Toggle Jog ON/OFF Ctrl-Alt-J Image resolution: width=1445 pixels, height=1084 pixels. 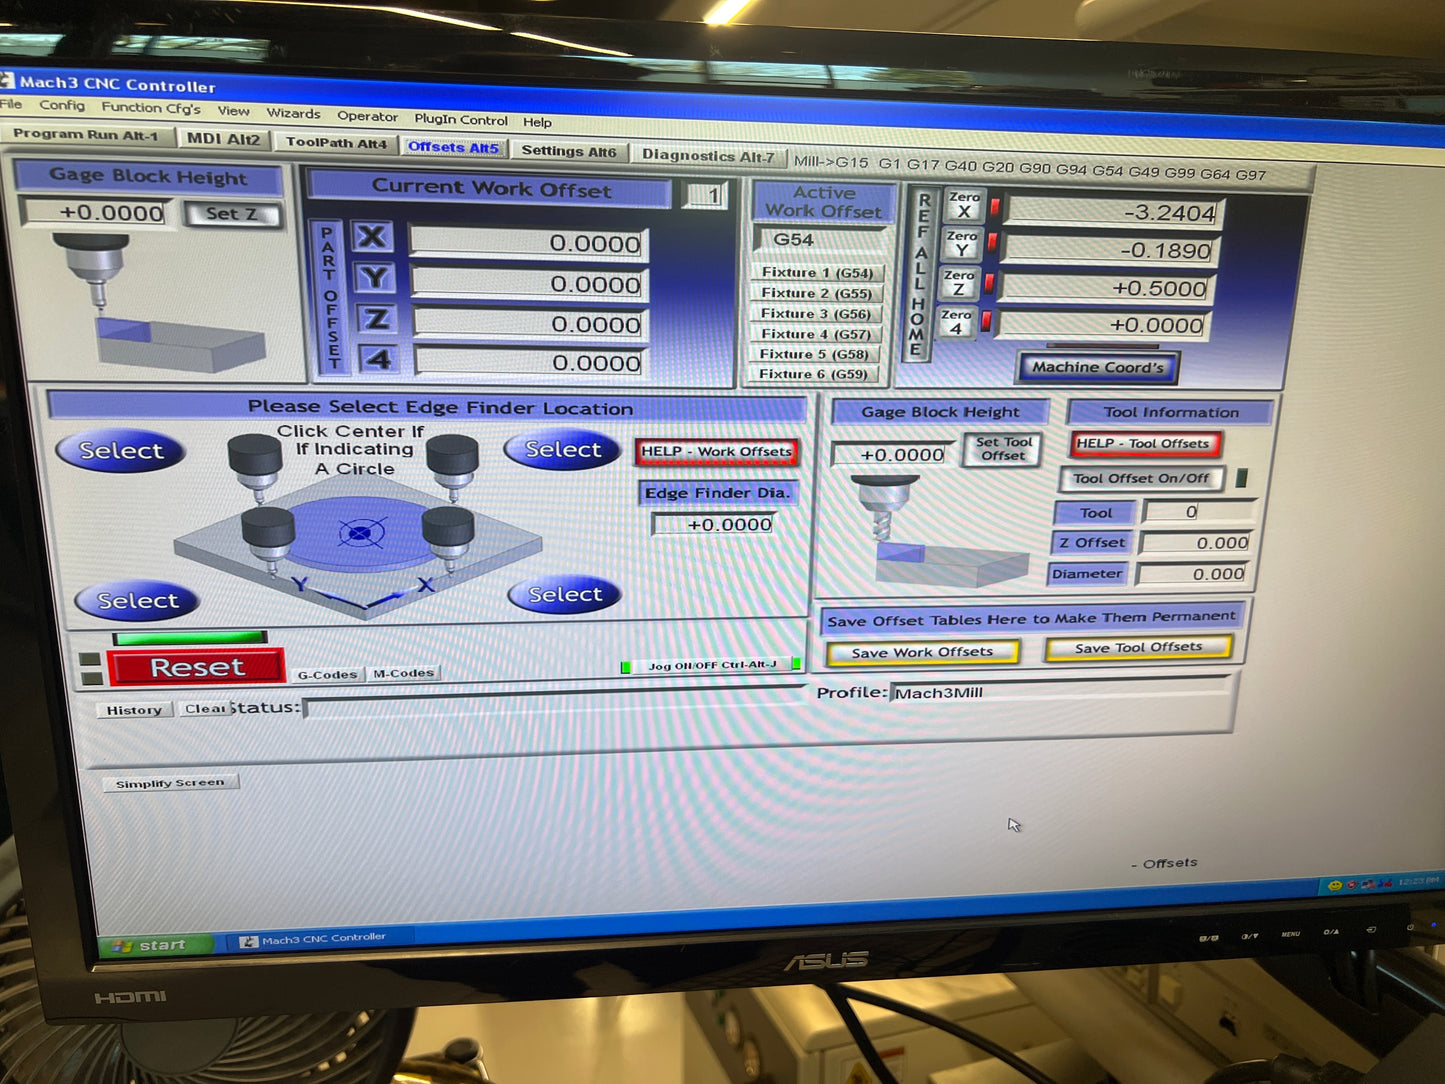pos(712,665)
